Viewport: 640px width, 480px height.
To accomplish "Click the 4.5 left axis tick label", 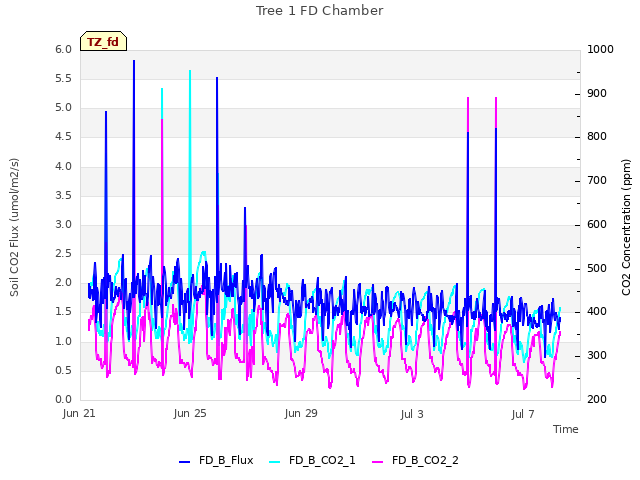I will (x=63, y=137).
